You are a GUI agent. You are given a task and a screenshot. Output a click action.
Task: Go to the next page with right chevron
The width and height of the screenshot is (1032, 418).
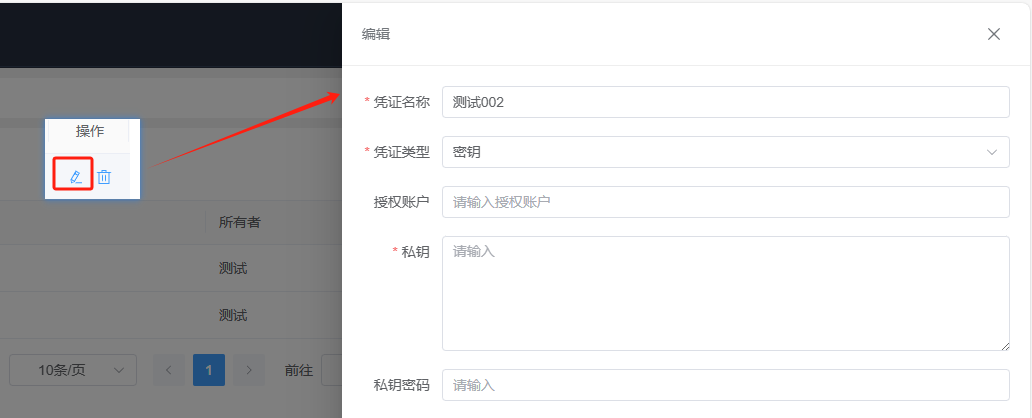(249, 370)
